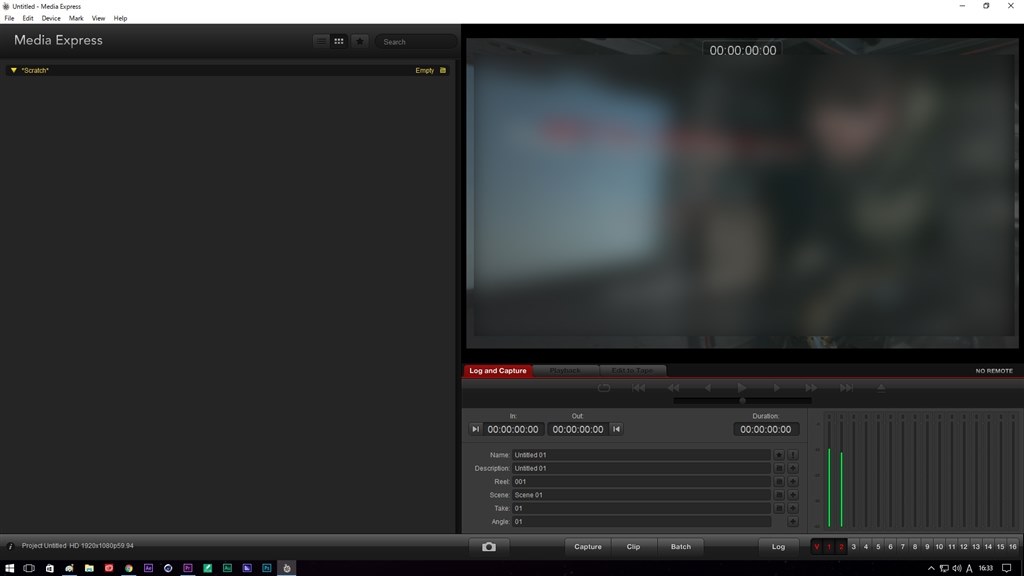
Task: Click the In timecode field
Action: pyautogui.click(x=513, y=429)
